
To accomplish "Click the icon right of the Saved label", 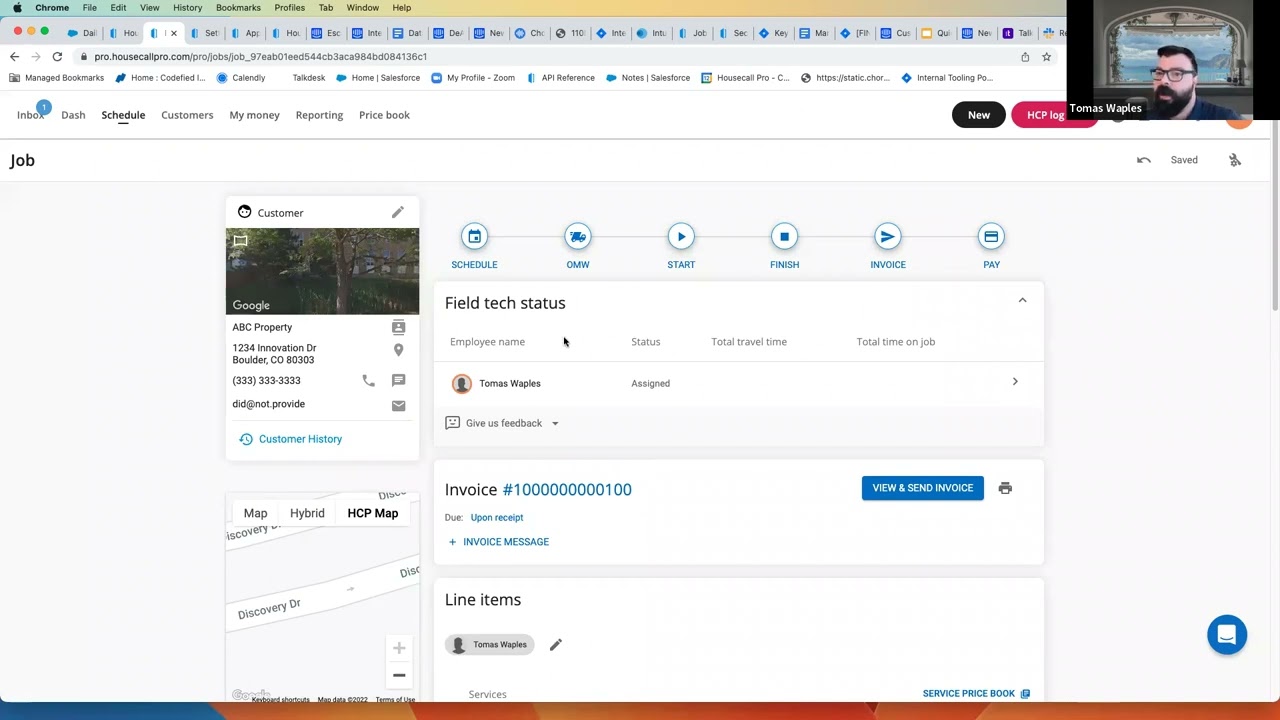I will click(1235, 160).
